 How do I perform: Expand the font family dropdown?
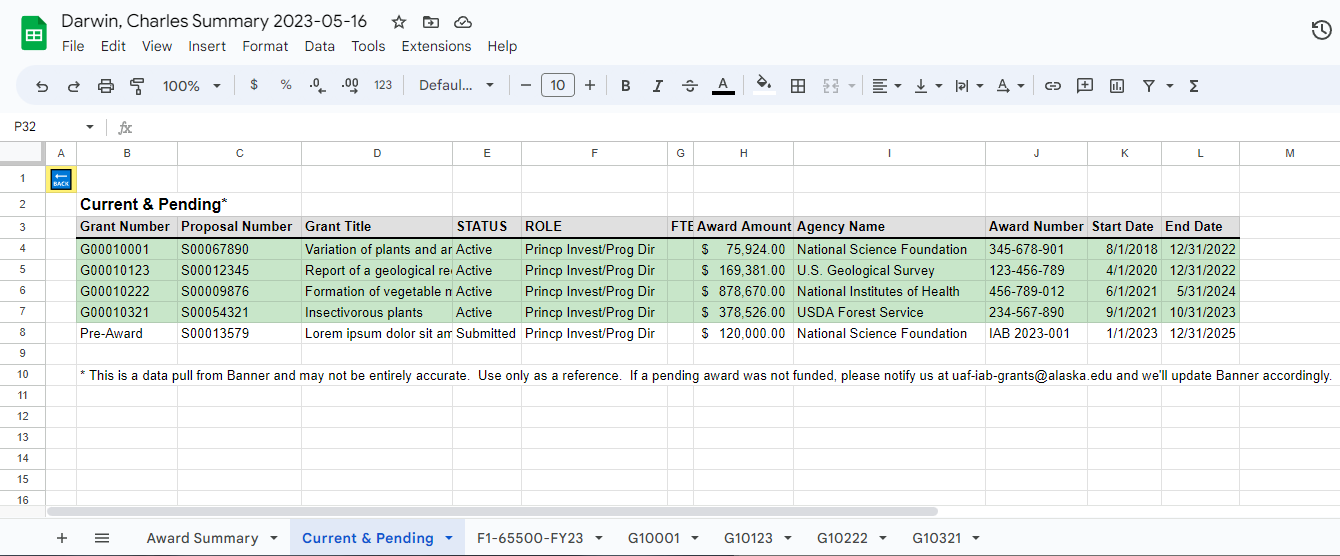pyautogui.click(x=456, y=86)
